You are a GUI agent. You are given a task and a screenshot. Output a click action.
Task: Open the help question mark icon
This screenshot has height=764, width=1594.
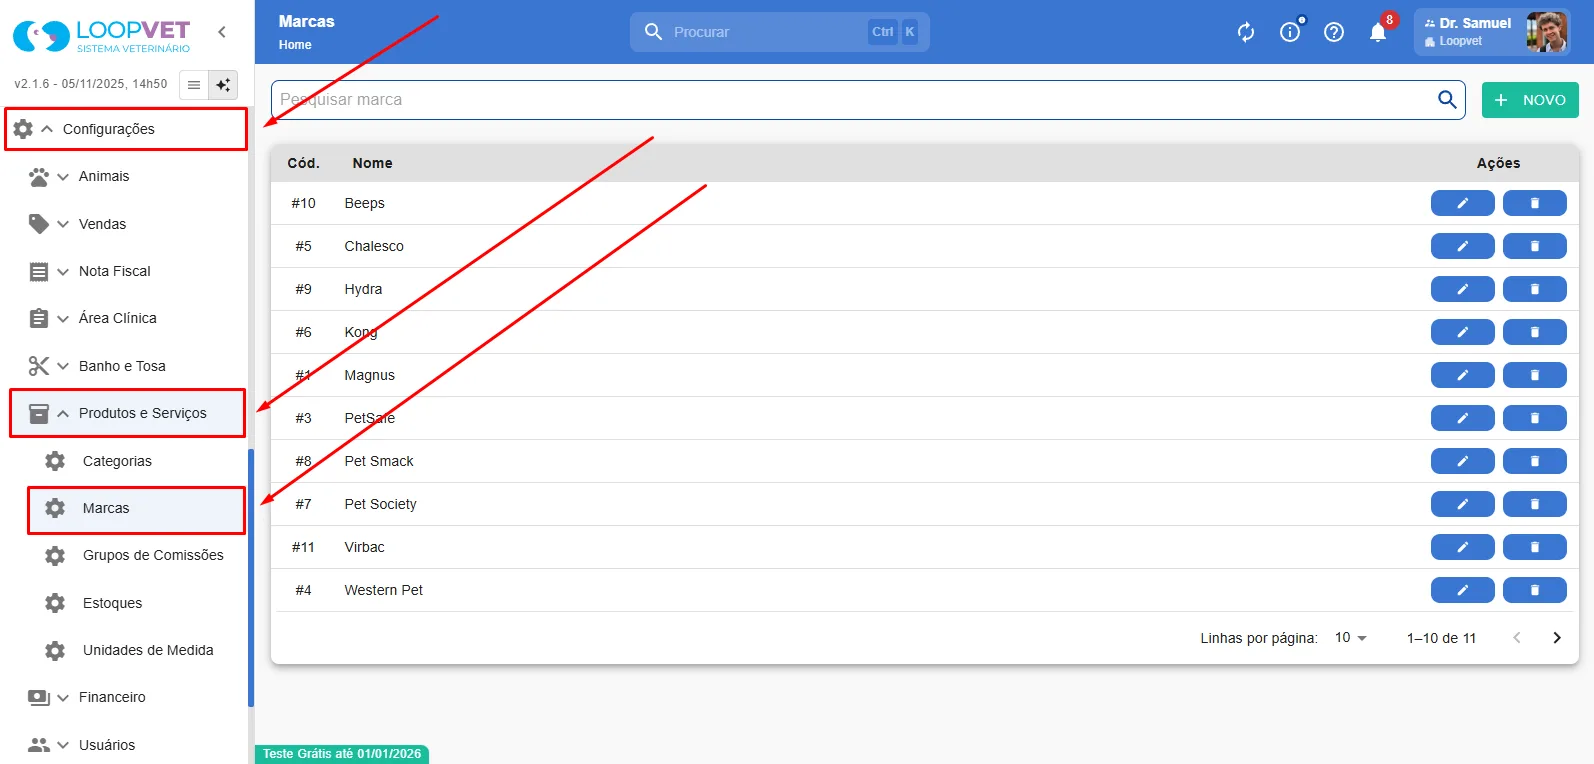[x=1333, y=32]
